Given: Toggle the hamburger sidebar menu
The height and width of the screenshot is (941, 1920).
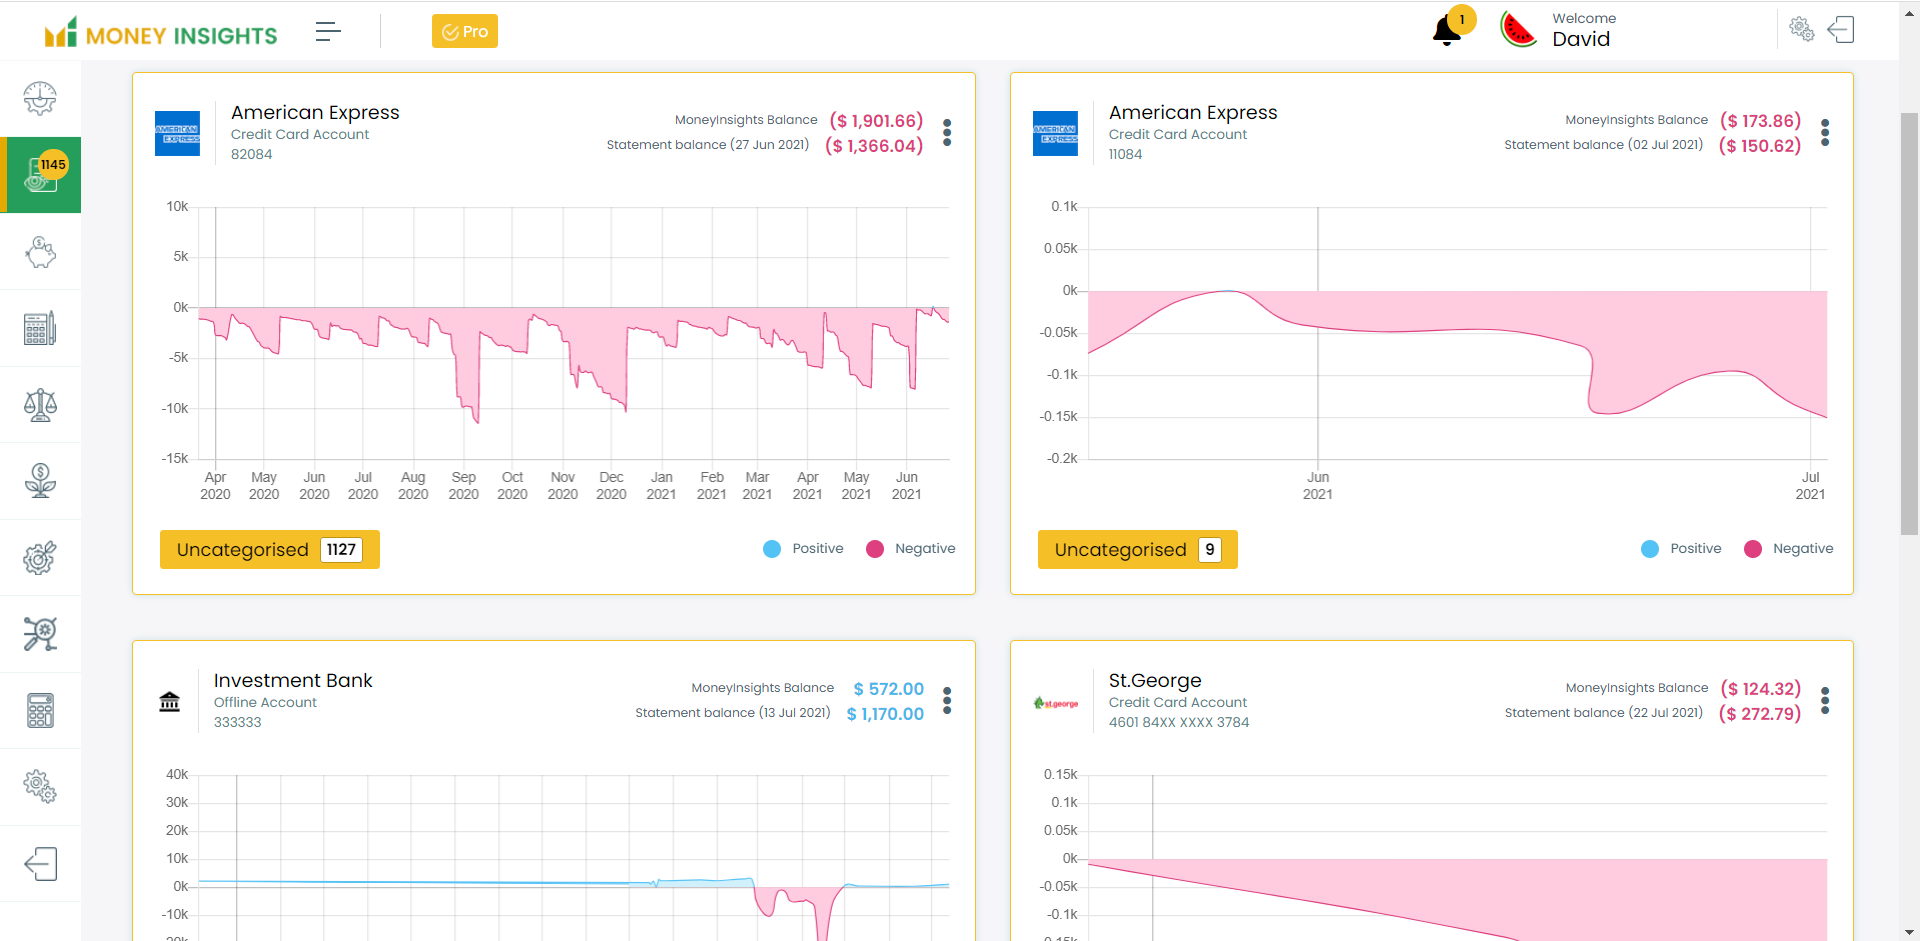Looking at the screenshot, I should [x=328, y=31].
